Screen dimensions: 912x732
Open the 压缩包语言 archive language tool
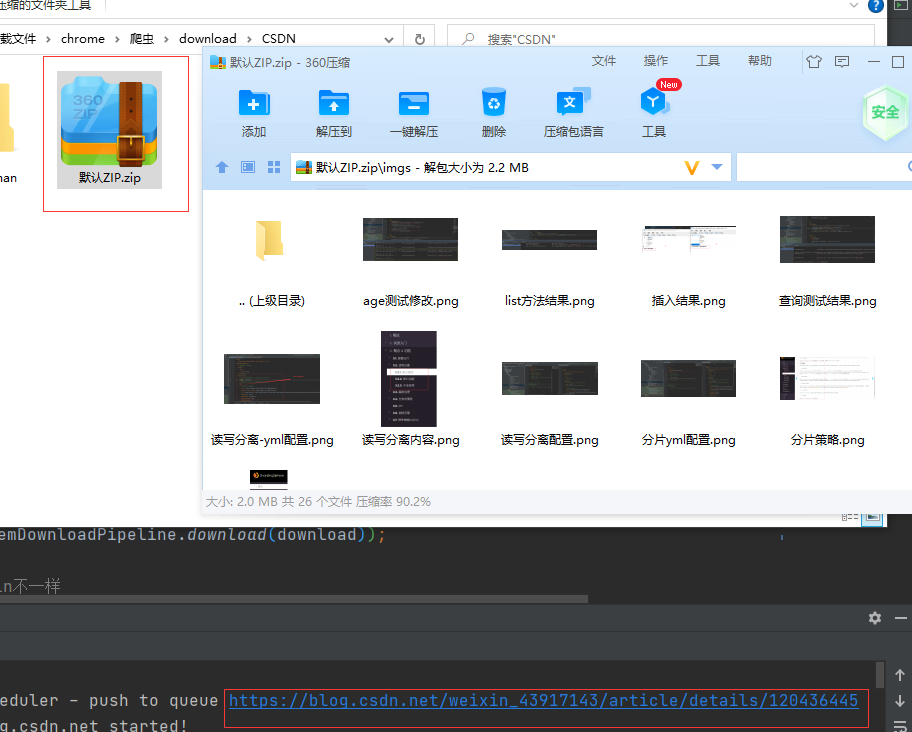point(573,110)
